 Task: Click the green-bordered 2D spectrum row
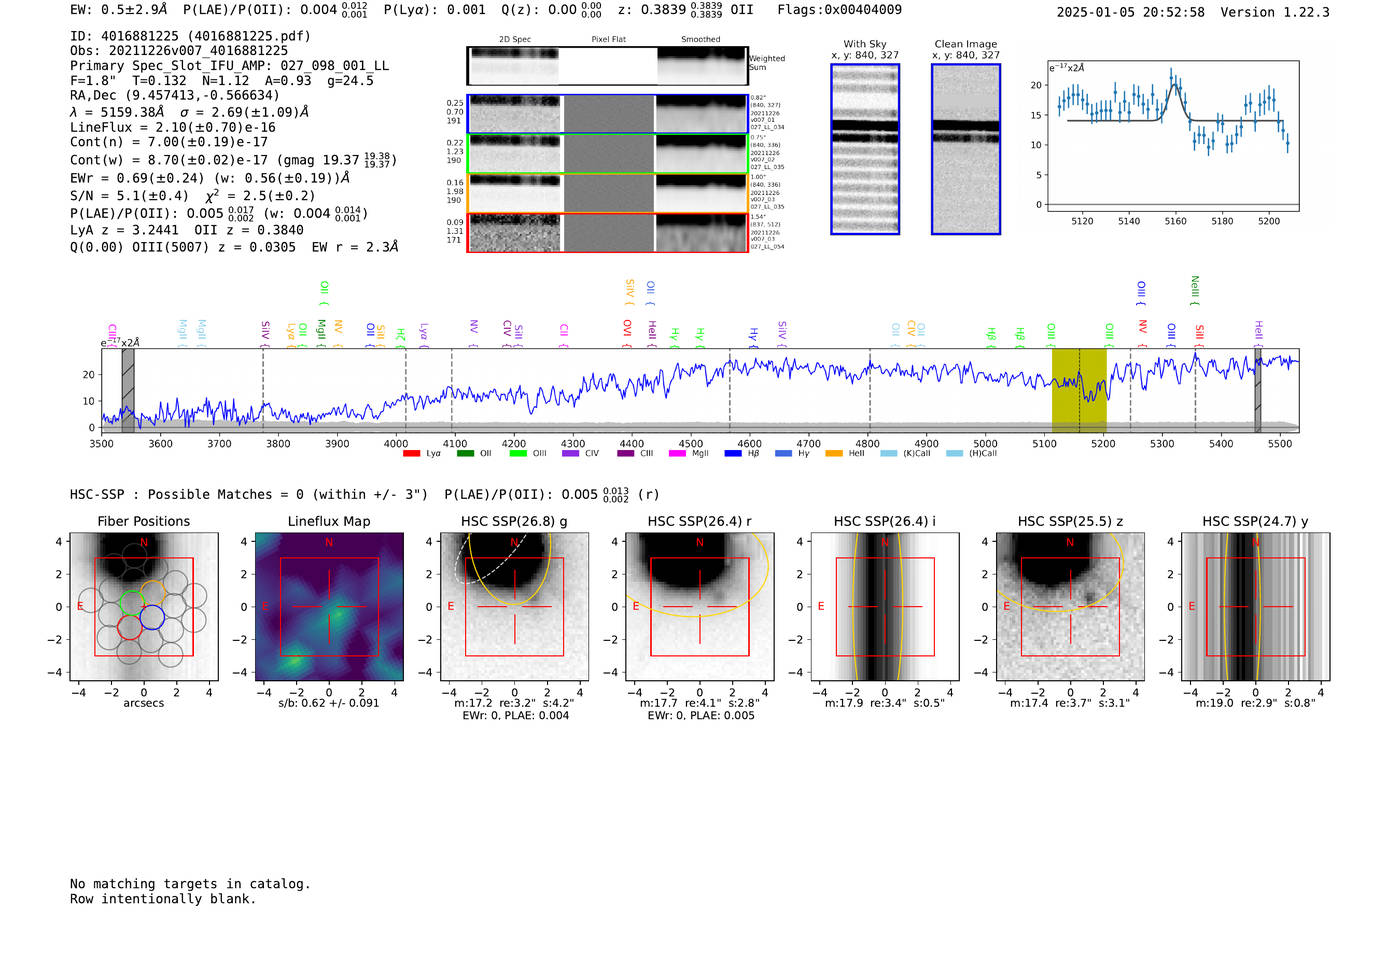607,153
